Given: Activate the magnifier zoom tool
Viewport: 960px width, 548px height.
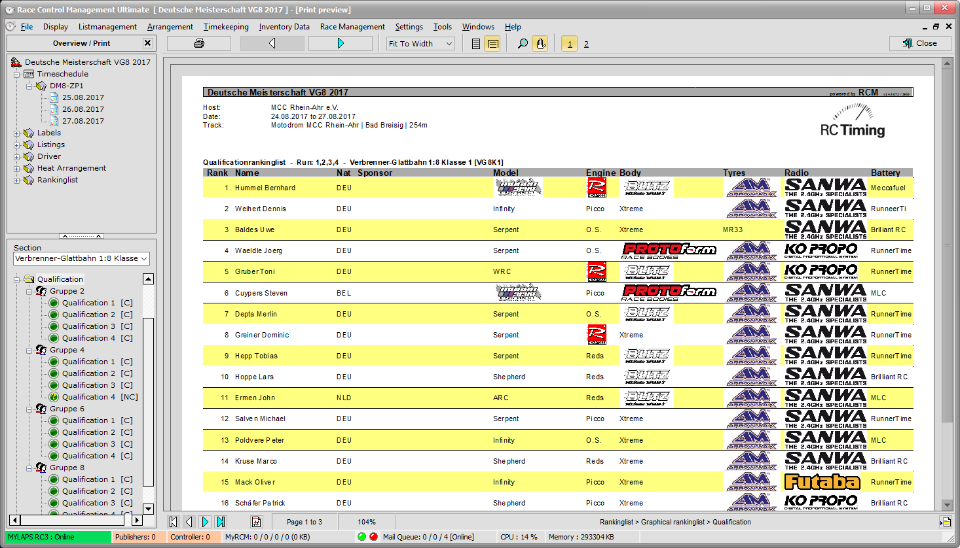Looking at the screenshot, I should click(522, 43).
